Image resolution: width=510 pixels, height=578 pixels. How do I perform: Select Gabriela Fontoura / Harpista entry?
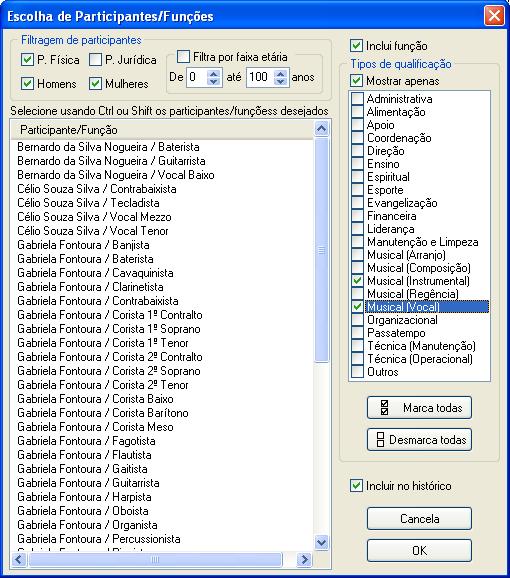click(162, 497)
